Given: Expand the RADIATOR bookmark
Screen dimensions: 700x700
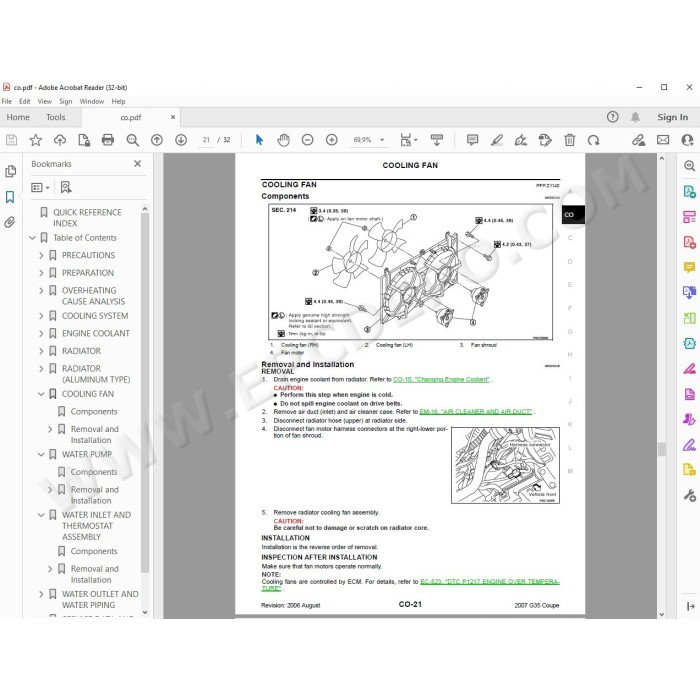Looking at the screenshot, I should coord(41,351).
